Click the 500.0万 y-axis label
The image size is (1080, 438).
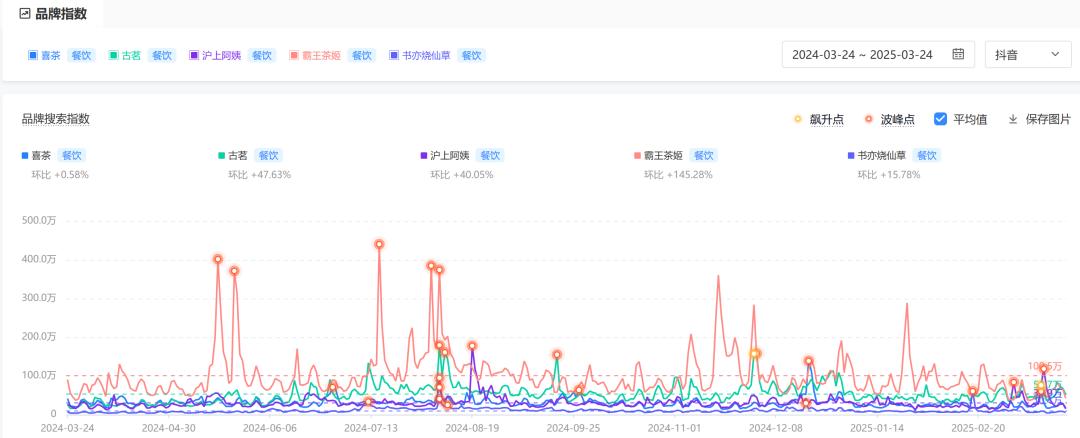point(41,220)
